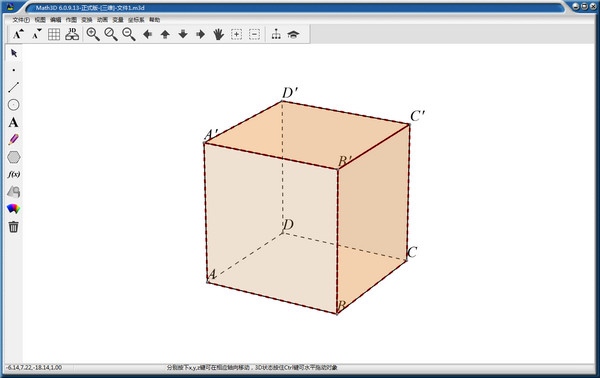Click the coordinates readout in status bar
600x378 pixels.
coord(34,367)
